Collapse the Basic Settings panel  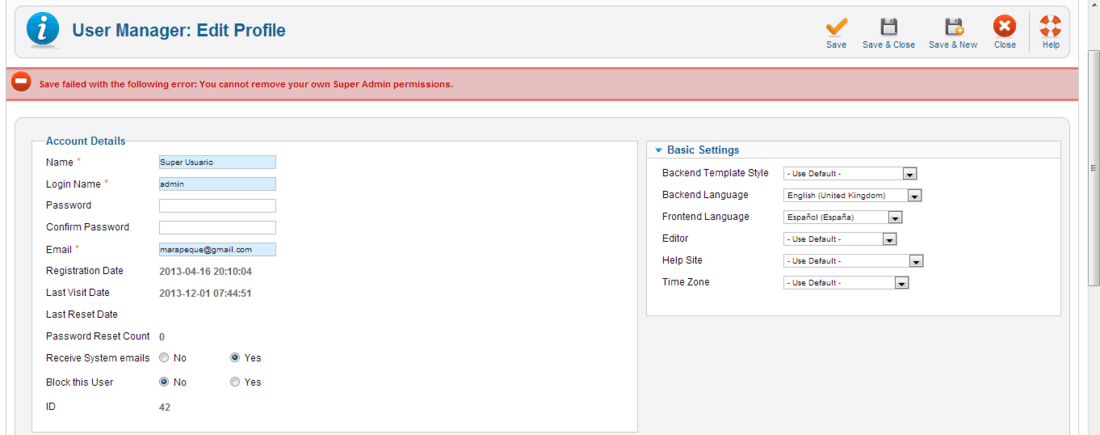(659, 151)
